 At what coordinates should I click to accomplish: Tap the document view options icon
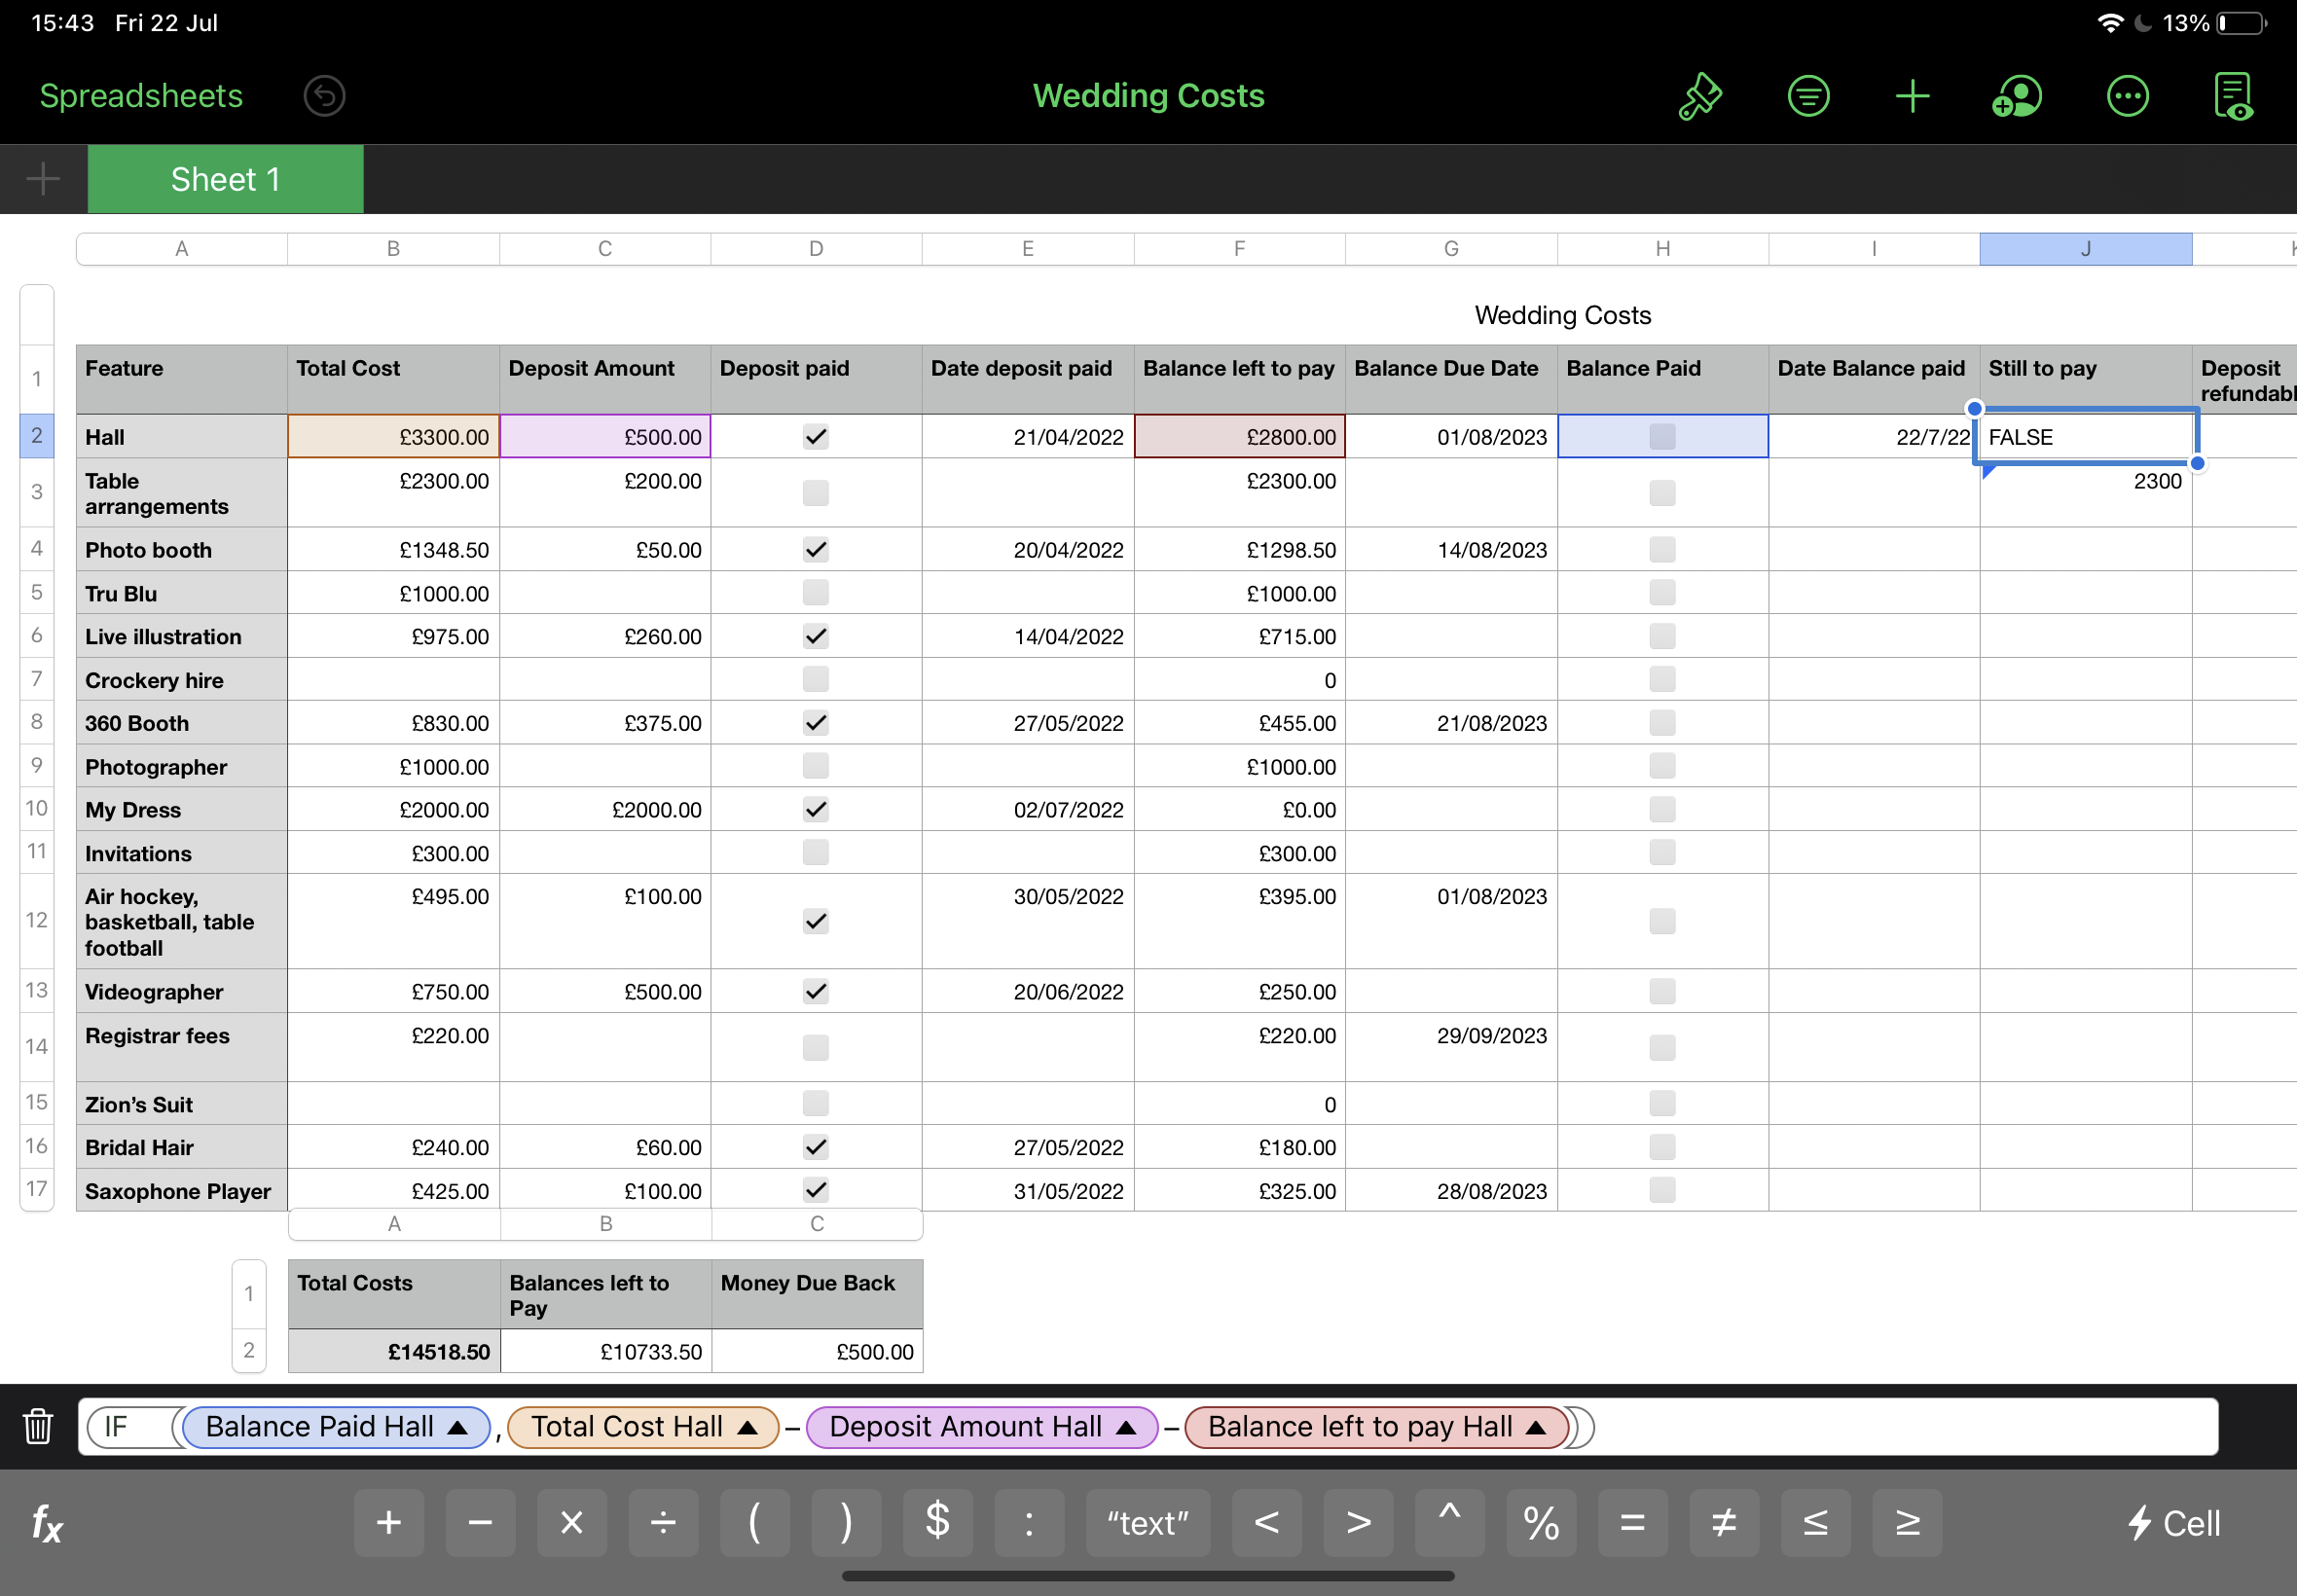[2233, 97]
